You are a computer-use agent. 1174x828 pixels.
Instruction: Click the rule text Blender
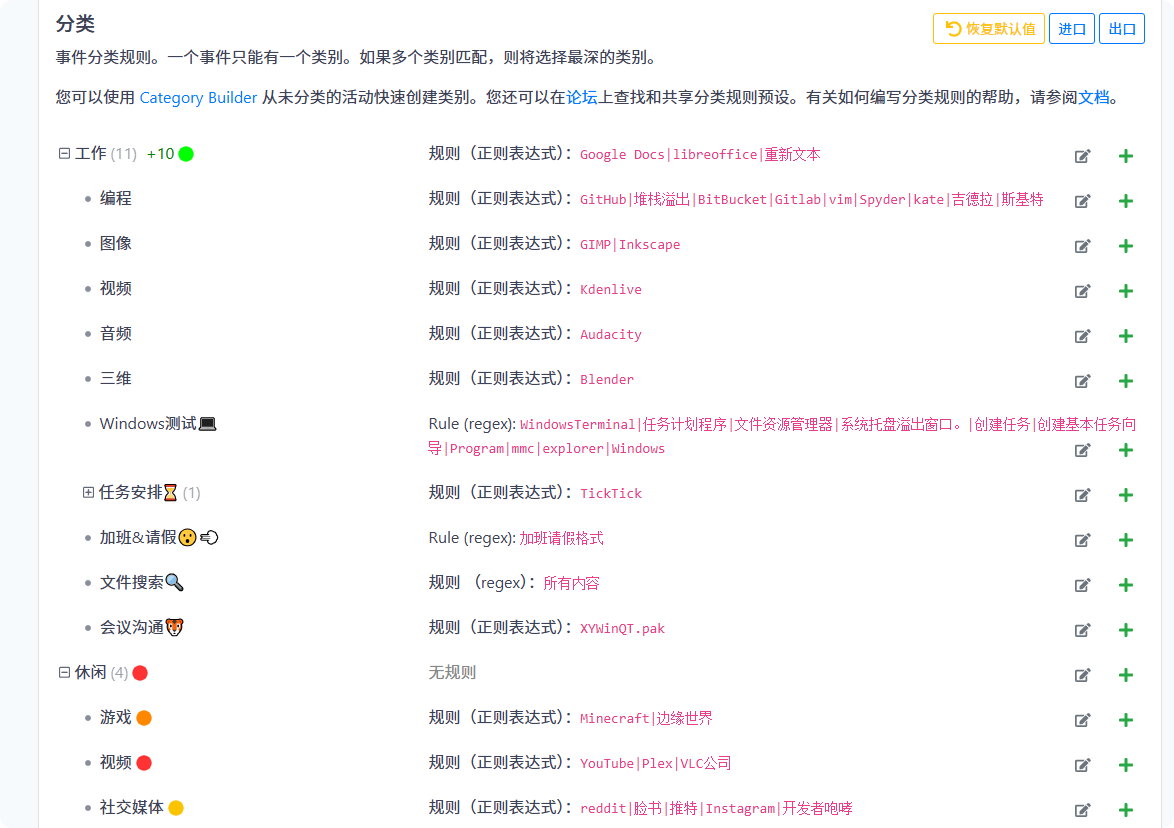606,380
